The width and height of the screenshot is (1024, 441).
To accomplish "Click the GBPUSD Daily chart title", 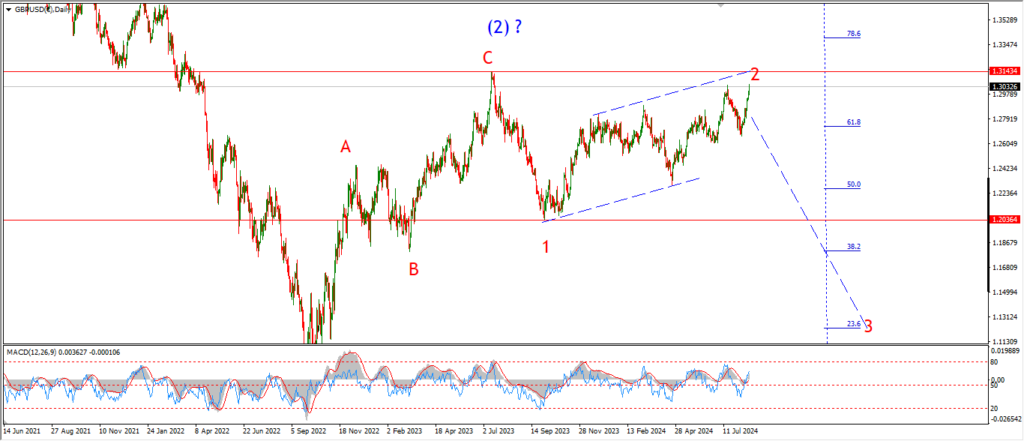I will pos(37,7).
